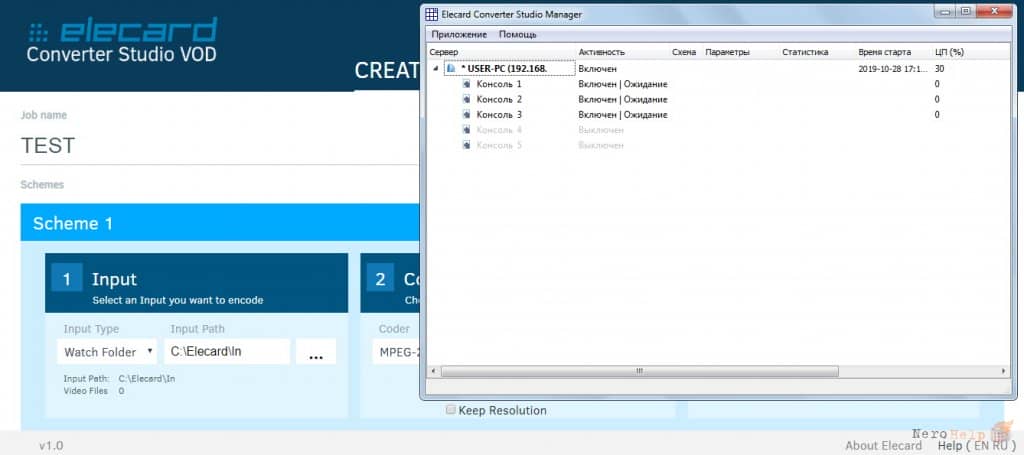The height and width of the screenshot is (455, 1024).
Task: Click the browse button next to Input Path
Action: pyautogui.click(x=316, y=352)
